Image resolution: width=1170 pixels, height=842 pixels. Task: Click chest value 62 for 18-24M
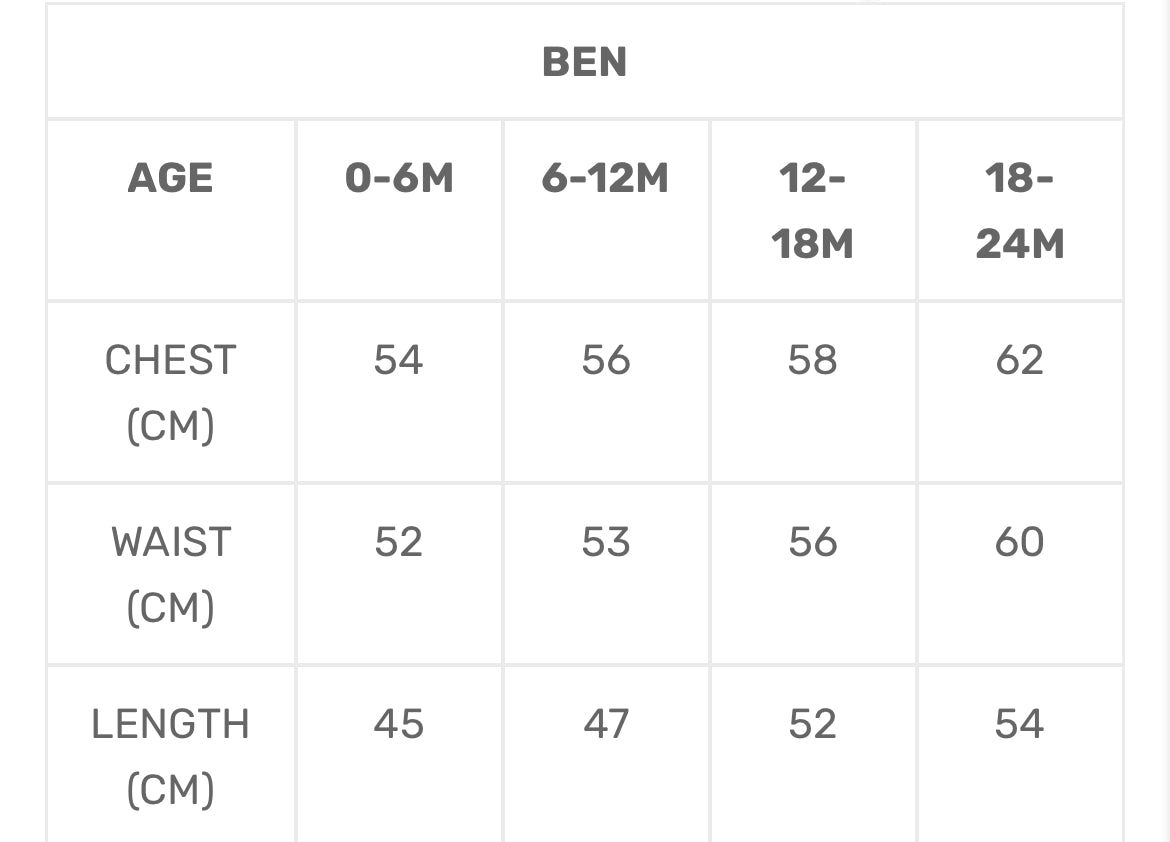tap(1020, 360)
